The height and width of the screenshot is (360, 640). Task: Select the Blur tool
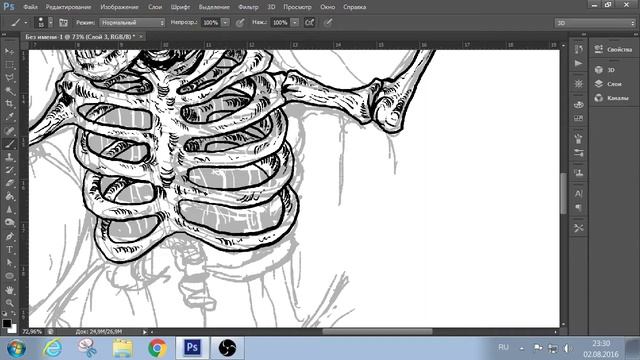click(9, 210)
